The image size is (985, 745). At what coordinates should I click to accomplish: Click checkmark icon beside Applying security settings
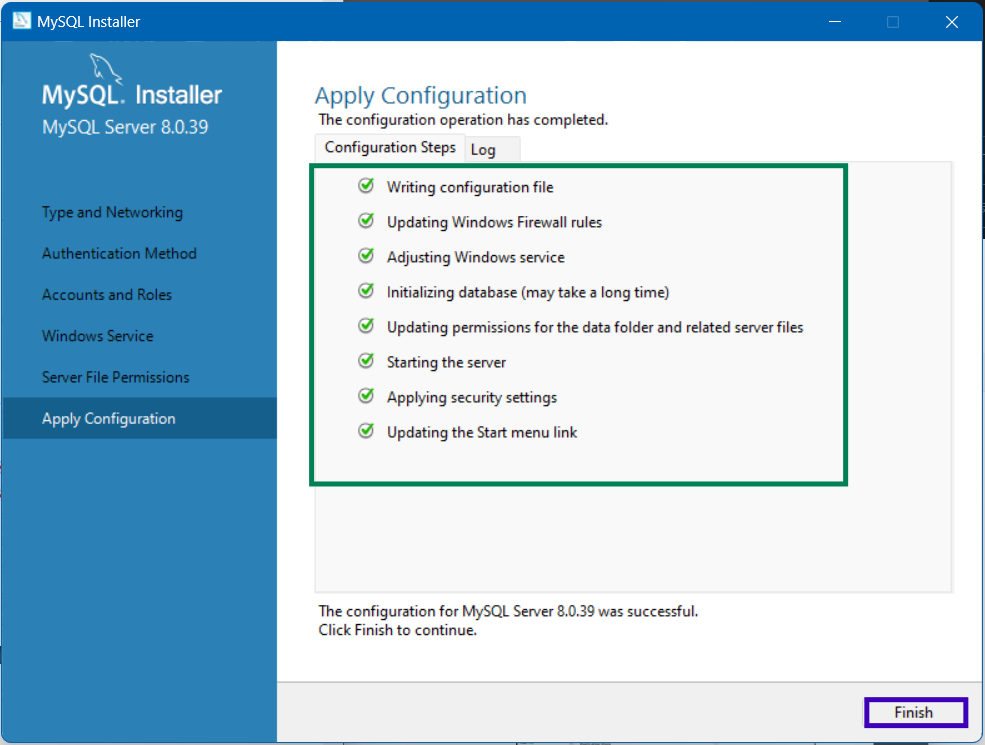point(366,396)
